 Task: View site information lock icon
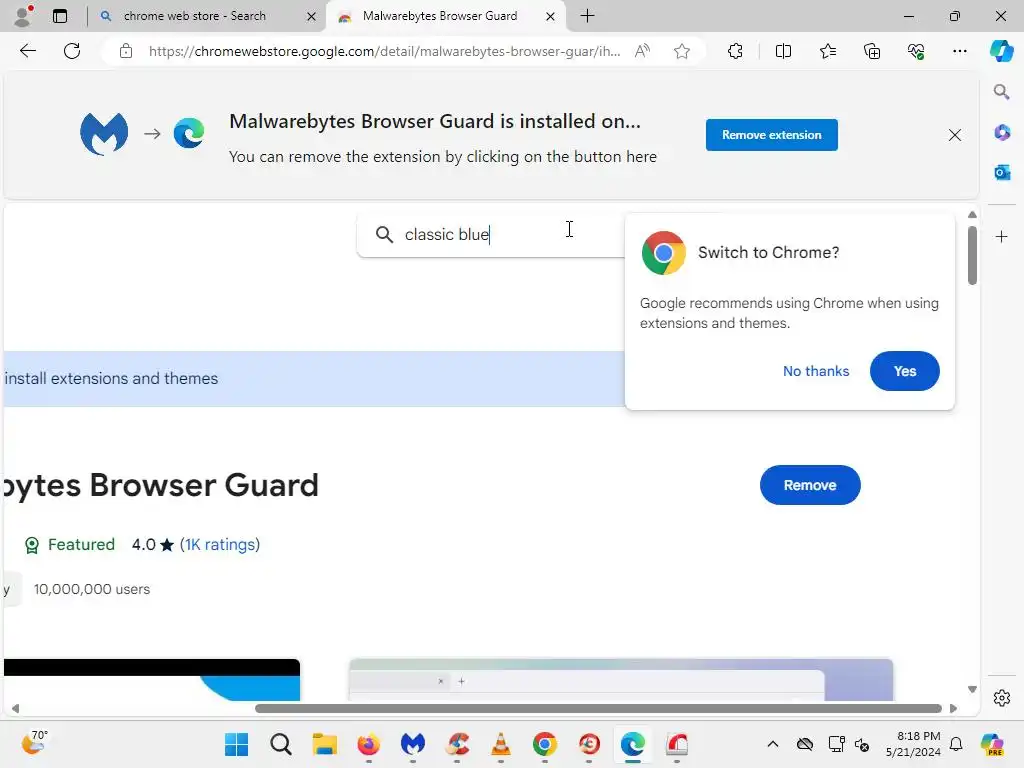pyautogui.click(x=126, y=51)
